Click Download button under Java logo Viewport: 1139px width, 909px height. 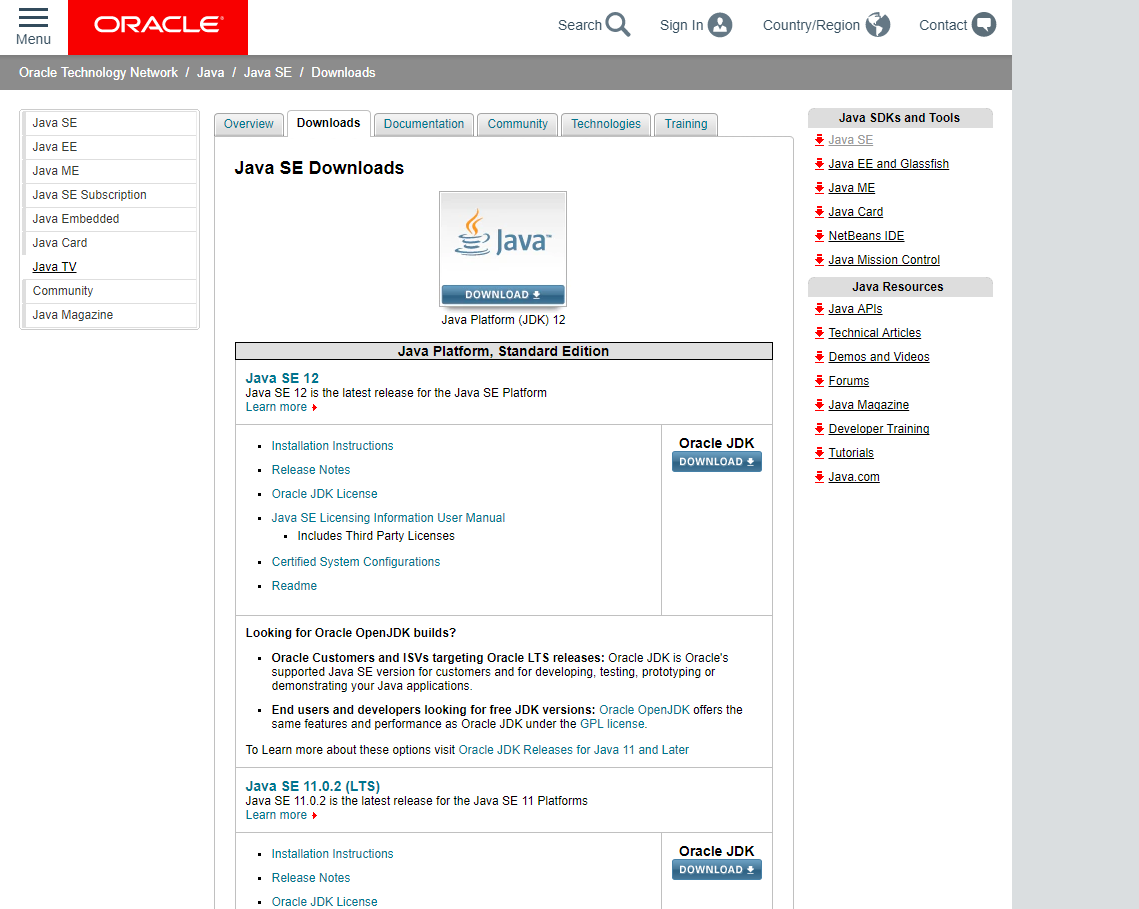[503, 294]
